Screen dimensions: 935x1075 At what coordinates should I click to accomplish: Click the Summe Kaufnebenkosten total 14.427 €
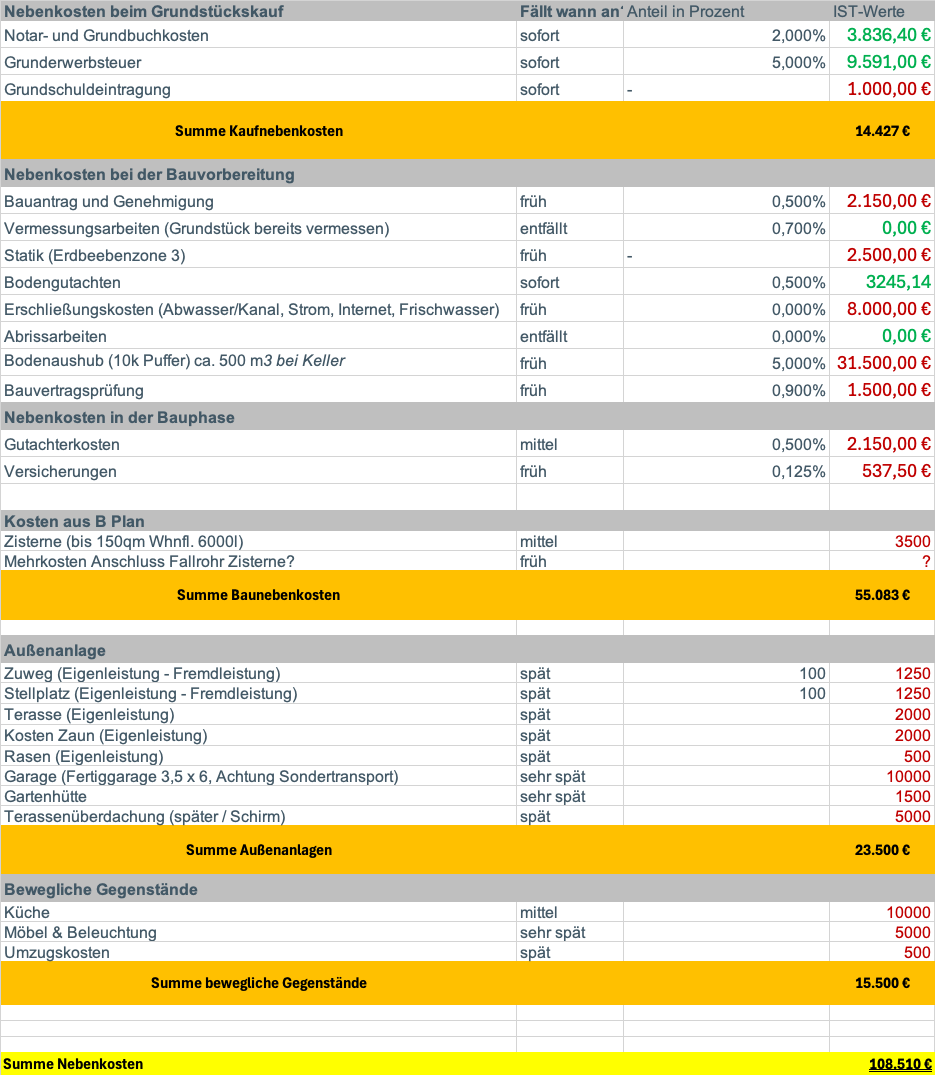(x=881, y=131)
